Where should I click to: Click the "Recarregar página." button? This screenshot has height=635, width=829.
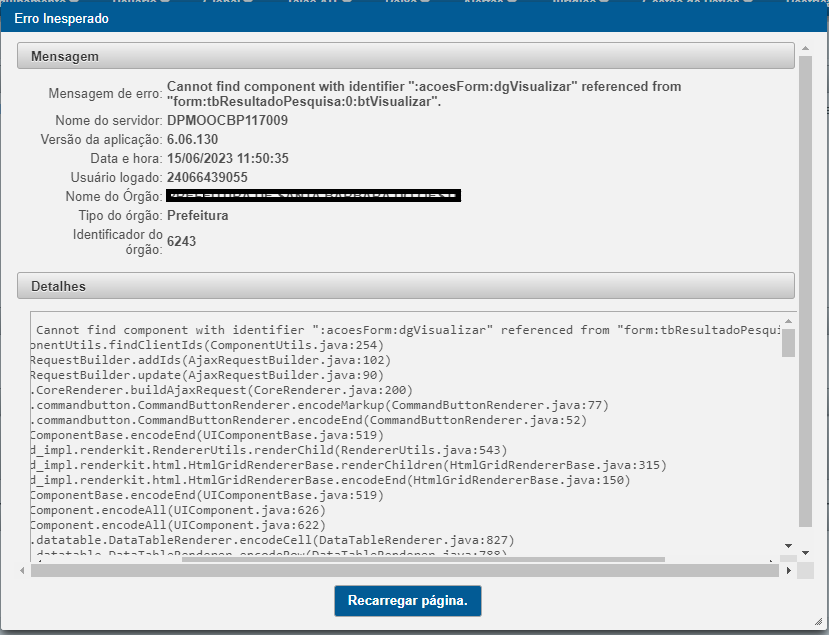tap(408, 601)
